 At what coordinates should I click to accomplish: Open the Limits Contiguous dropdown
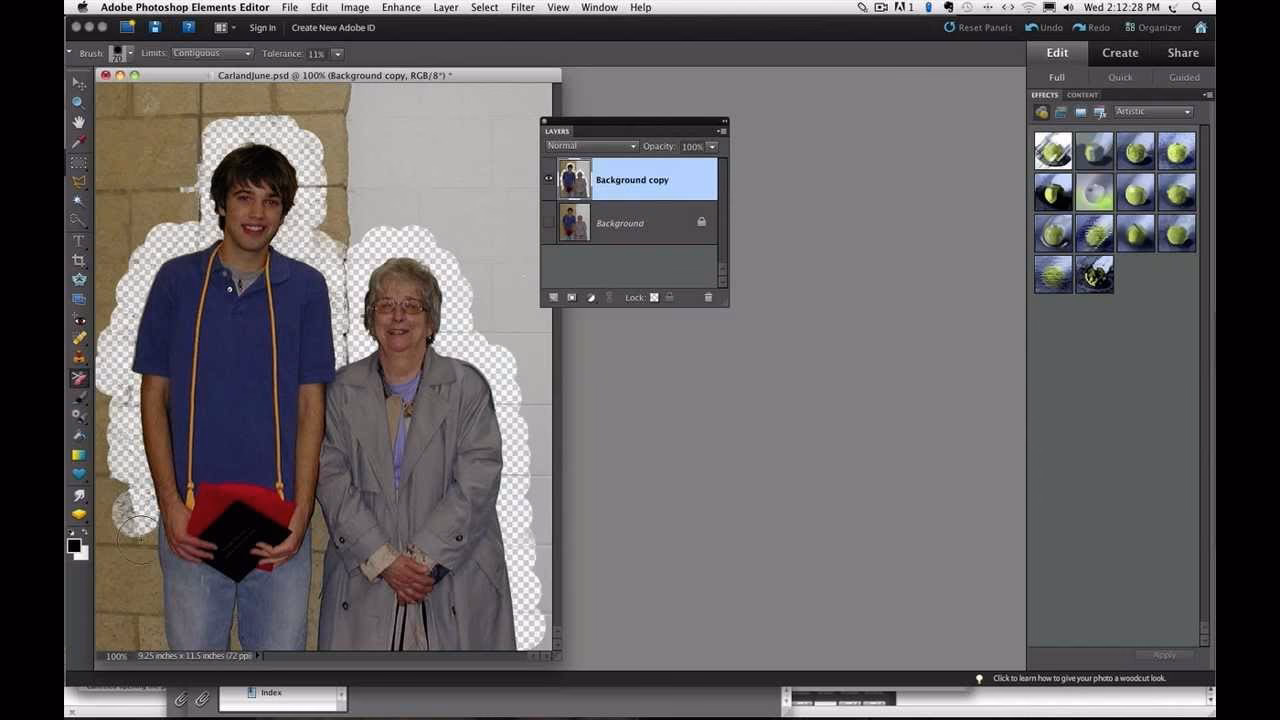212,53
